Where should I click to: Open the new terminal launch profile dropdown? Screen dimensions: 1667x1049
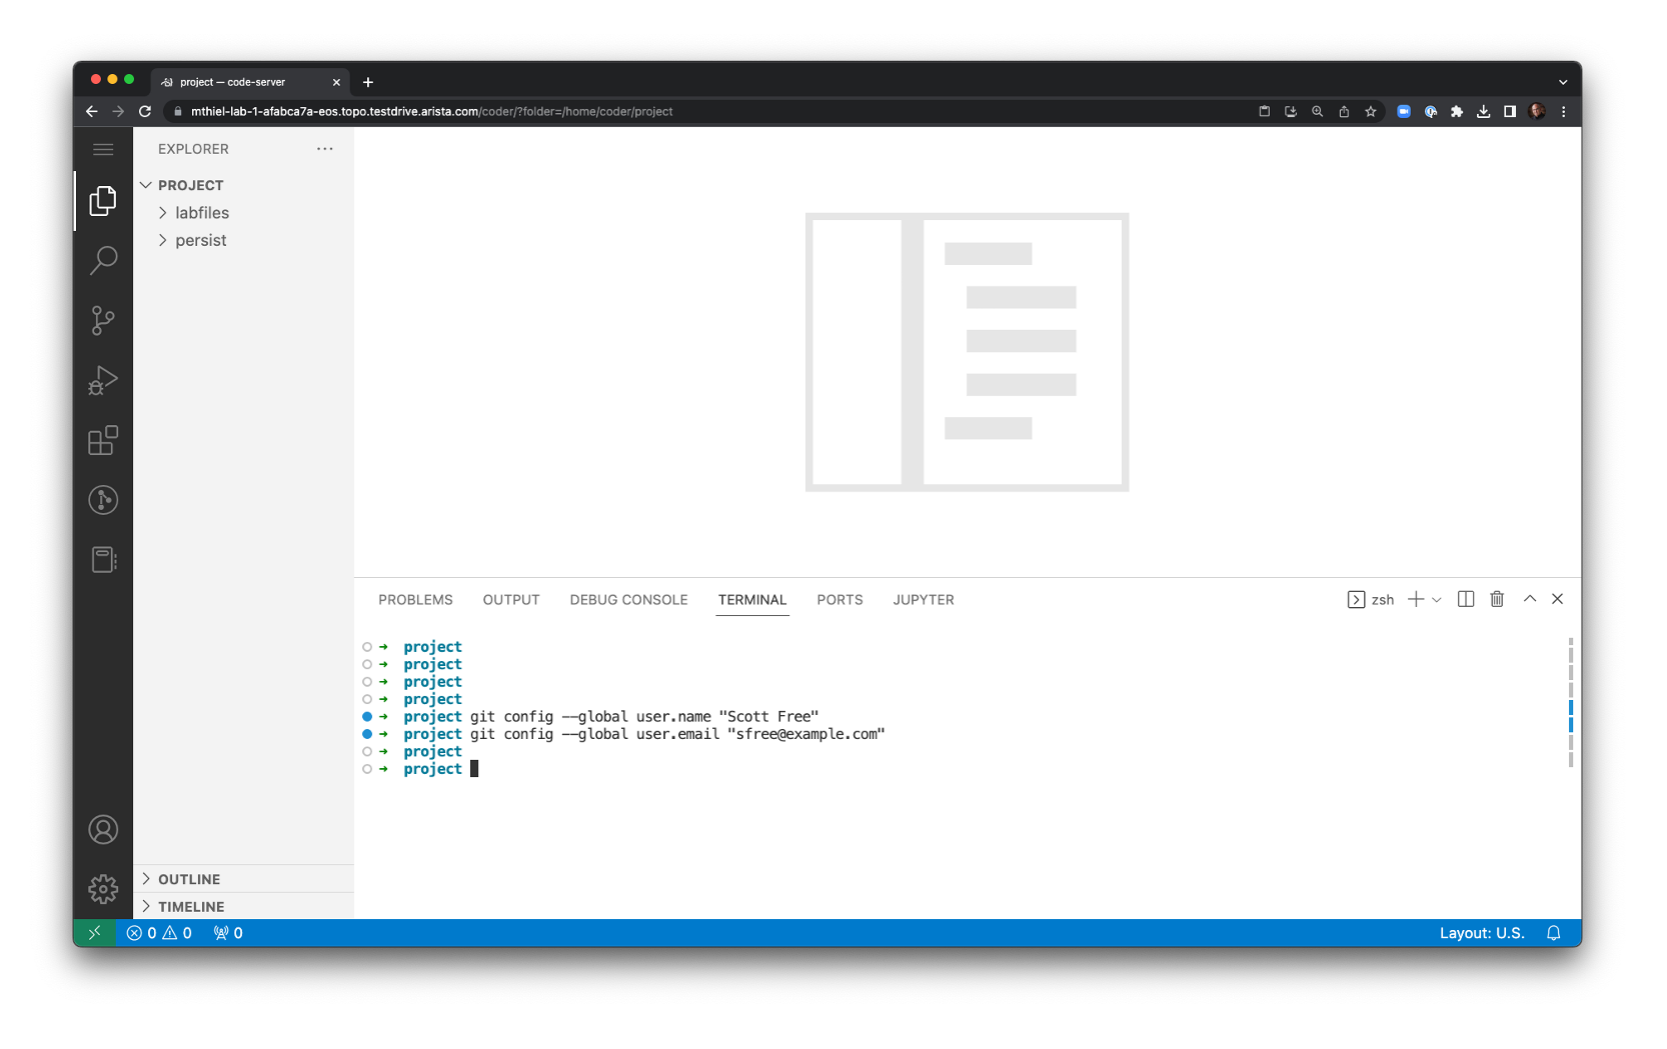pos(1437,600)
